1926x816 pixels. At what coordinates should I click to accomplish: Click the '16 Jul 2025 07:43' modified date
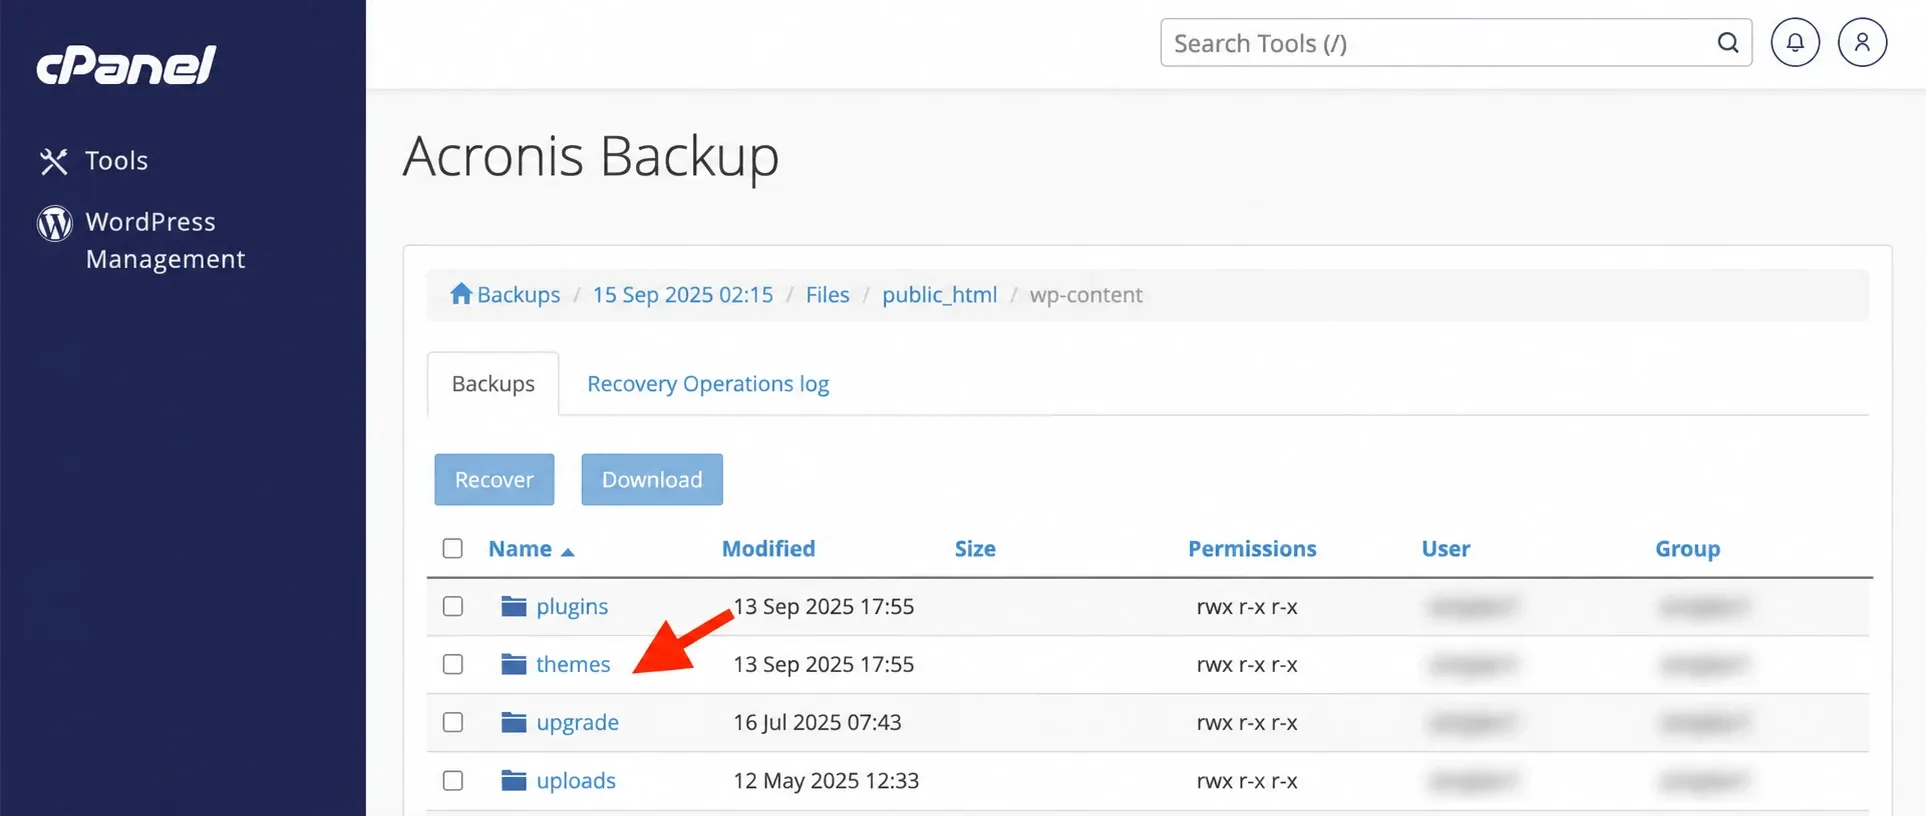tap(817, 722)
